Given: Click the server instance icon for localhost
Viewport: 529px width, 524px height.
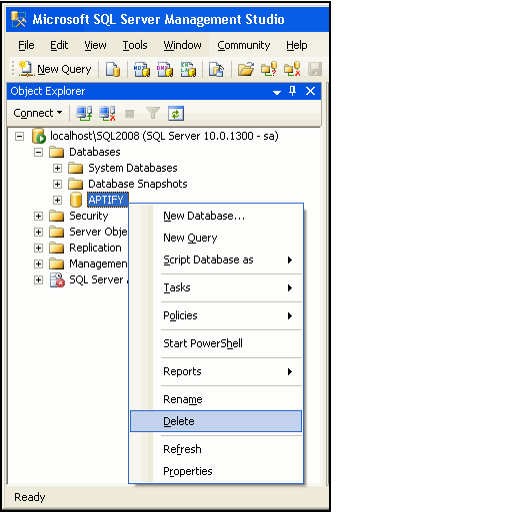Looking at the screenshot, I should pos(39,136).
